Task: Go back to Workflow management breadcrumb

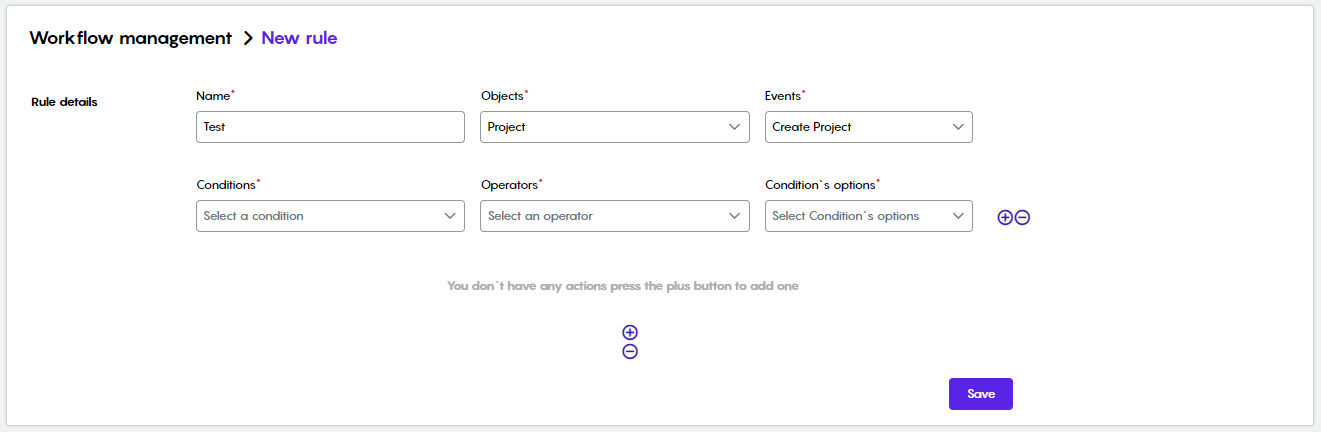Action: pyautogui.click(x=130, y=38)
